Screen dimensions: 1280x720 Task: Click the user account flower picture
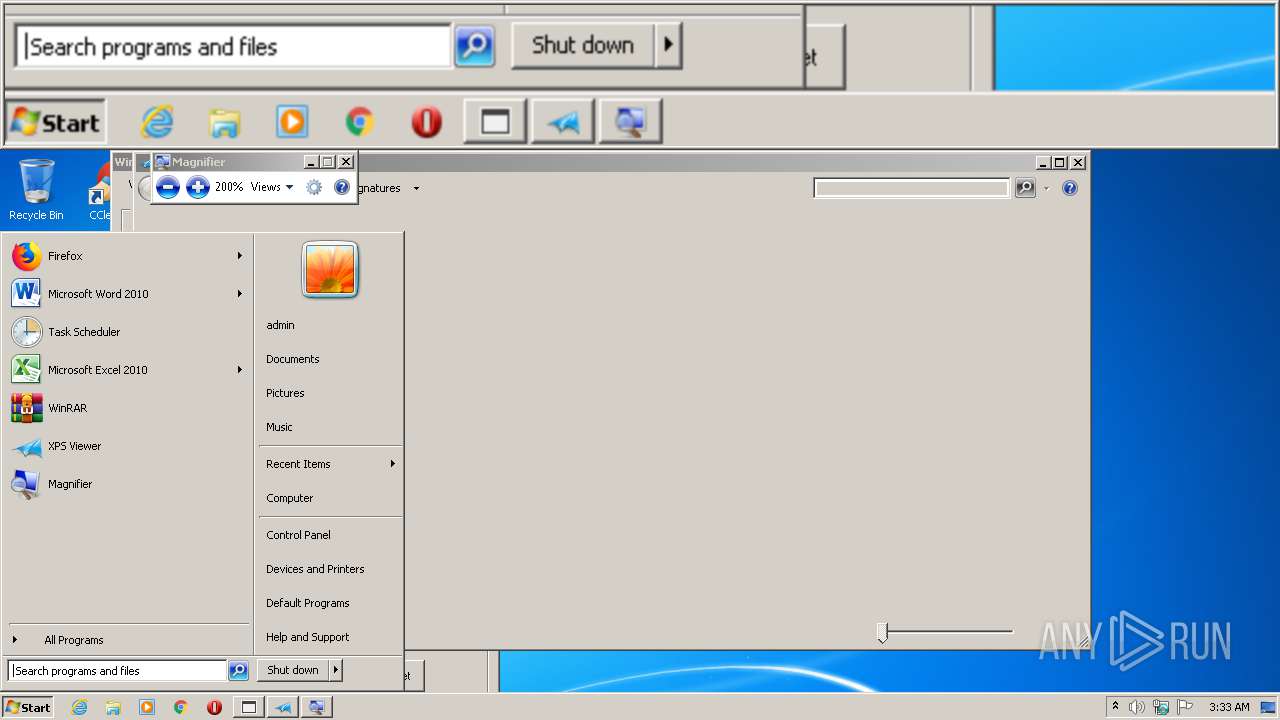pyautogui.click(x=330, y=269)
